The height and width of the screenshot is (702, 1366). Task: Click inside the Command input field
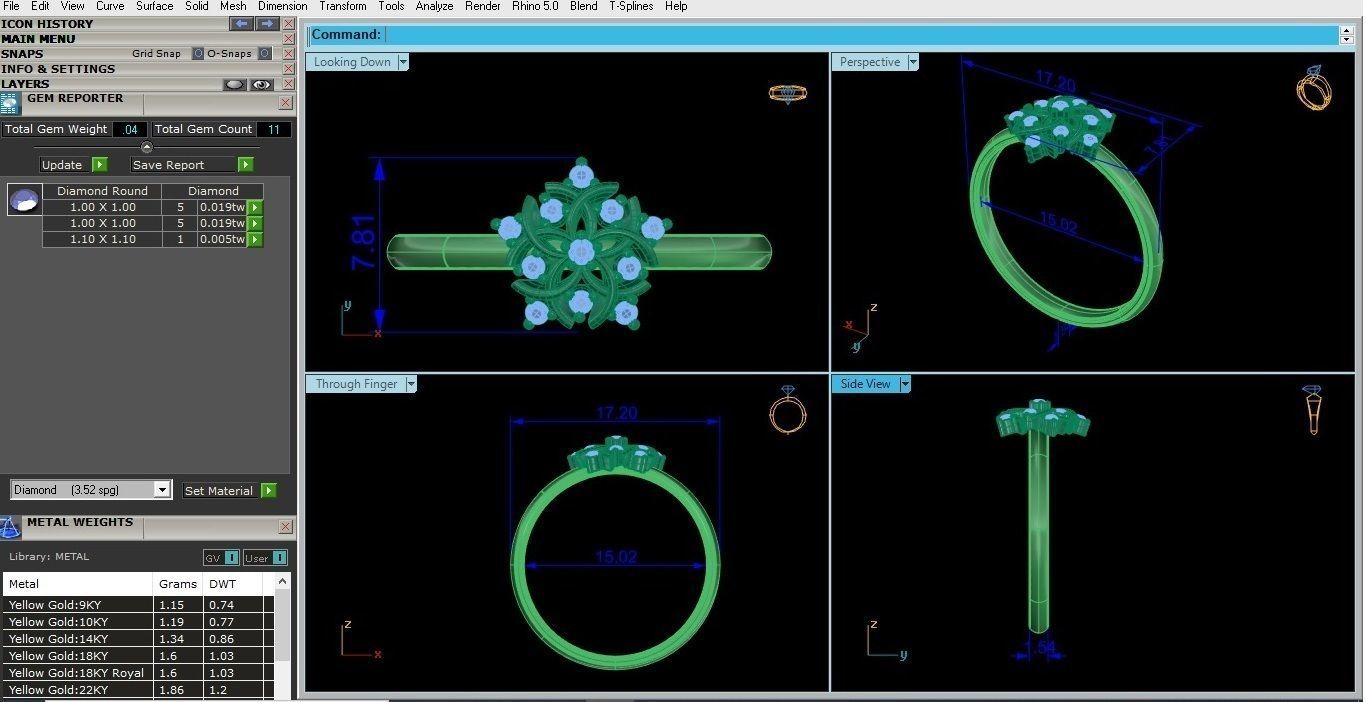[861, 35]
